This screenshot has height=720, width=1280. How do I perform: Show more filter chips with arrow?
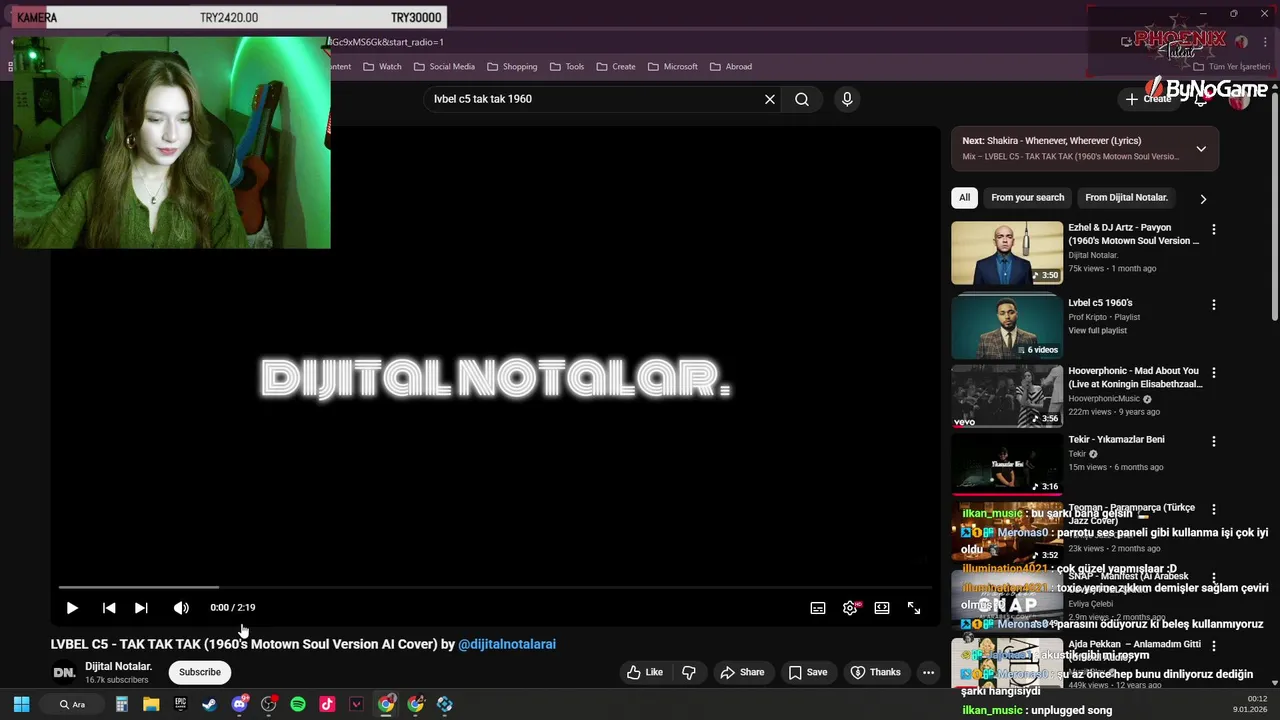(1203, 199)
